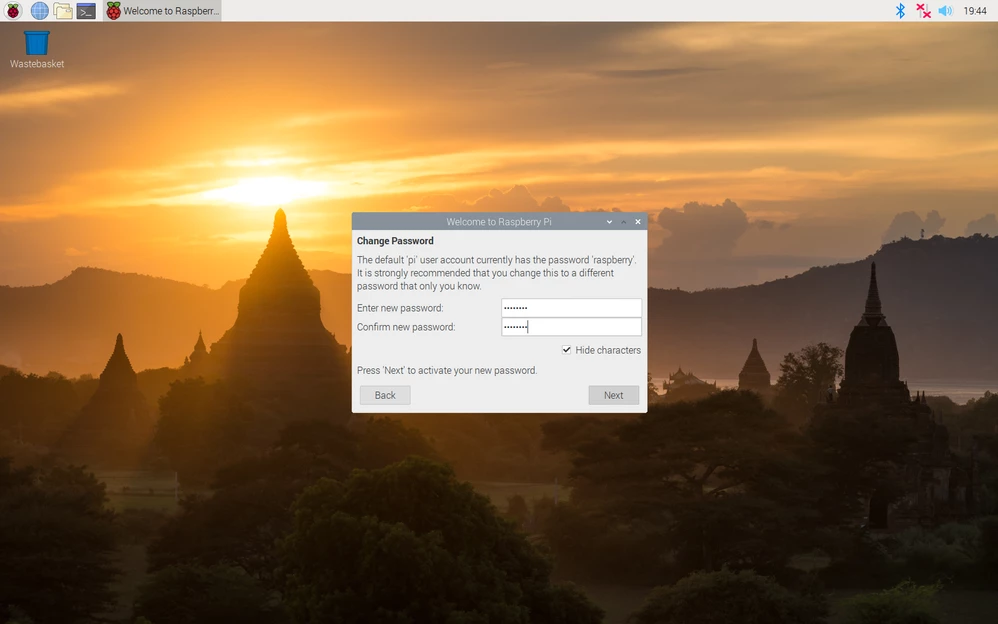Uncheck the Hide characters checkbox

click(x=567, y=350)
